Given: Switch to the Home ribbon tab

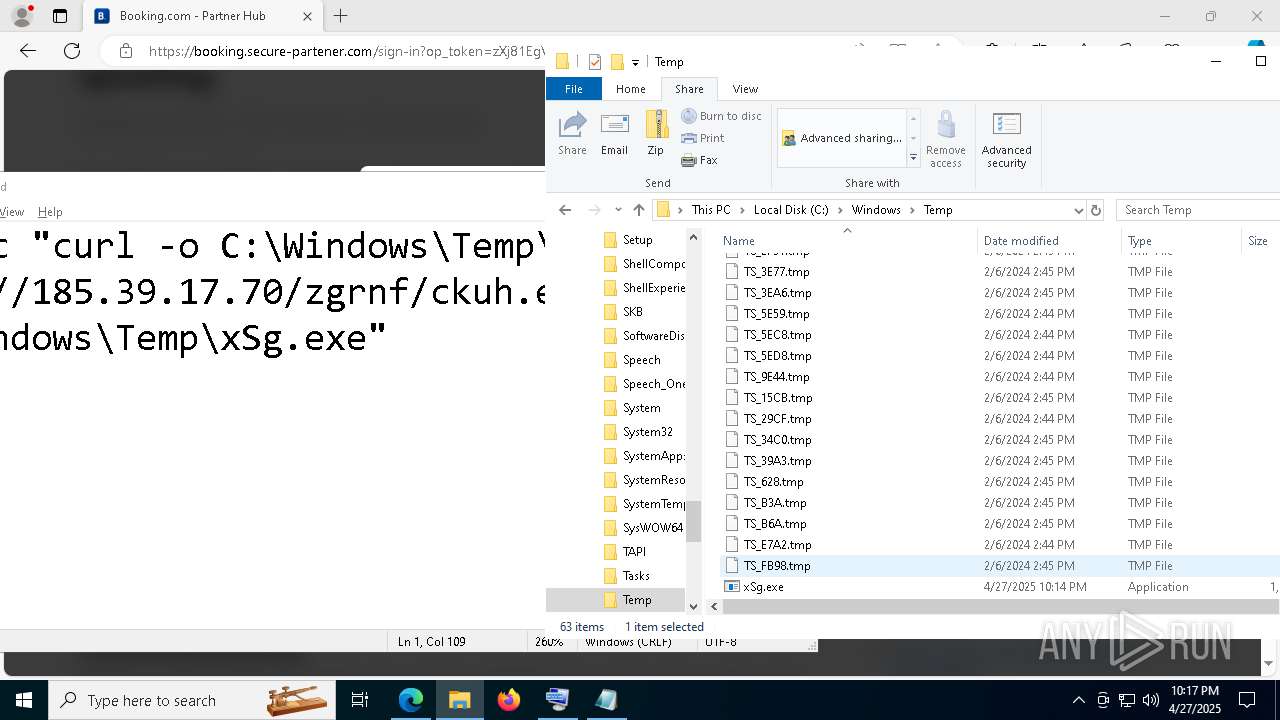Looking at the screenshot, I should 630,89.
